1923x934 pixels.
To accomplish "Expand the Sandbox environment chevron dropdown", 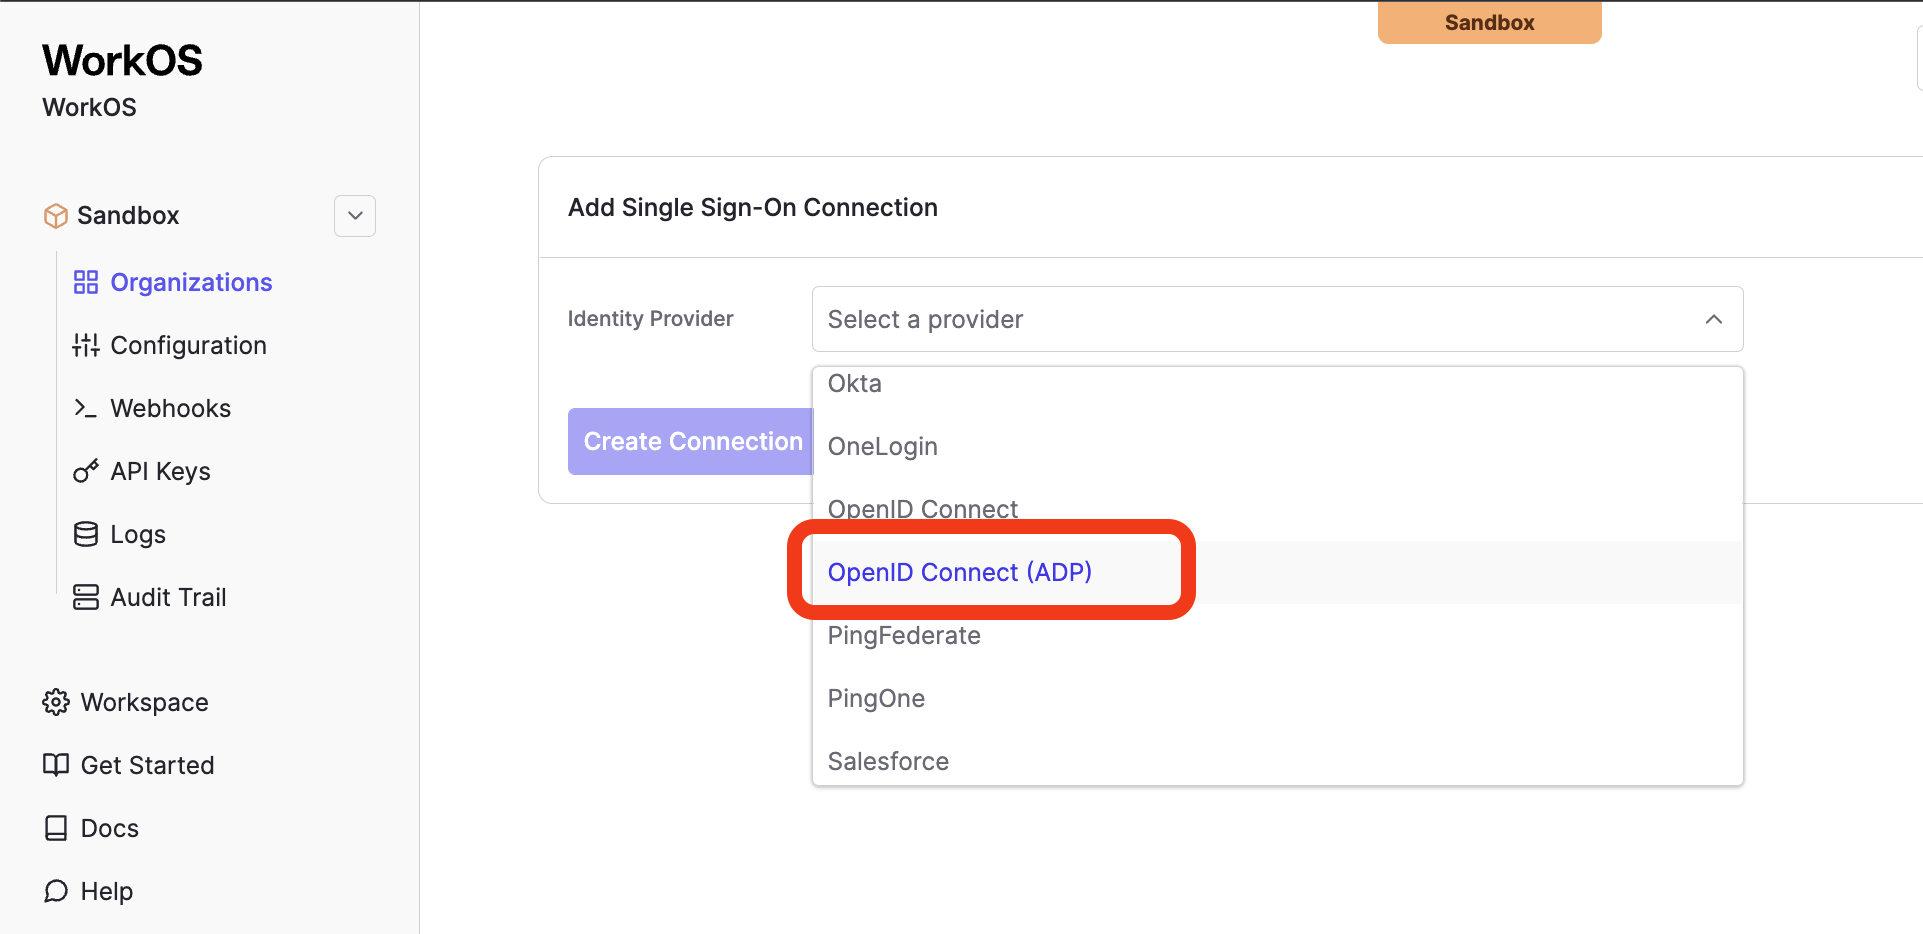I will (355, 216).
